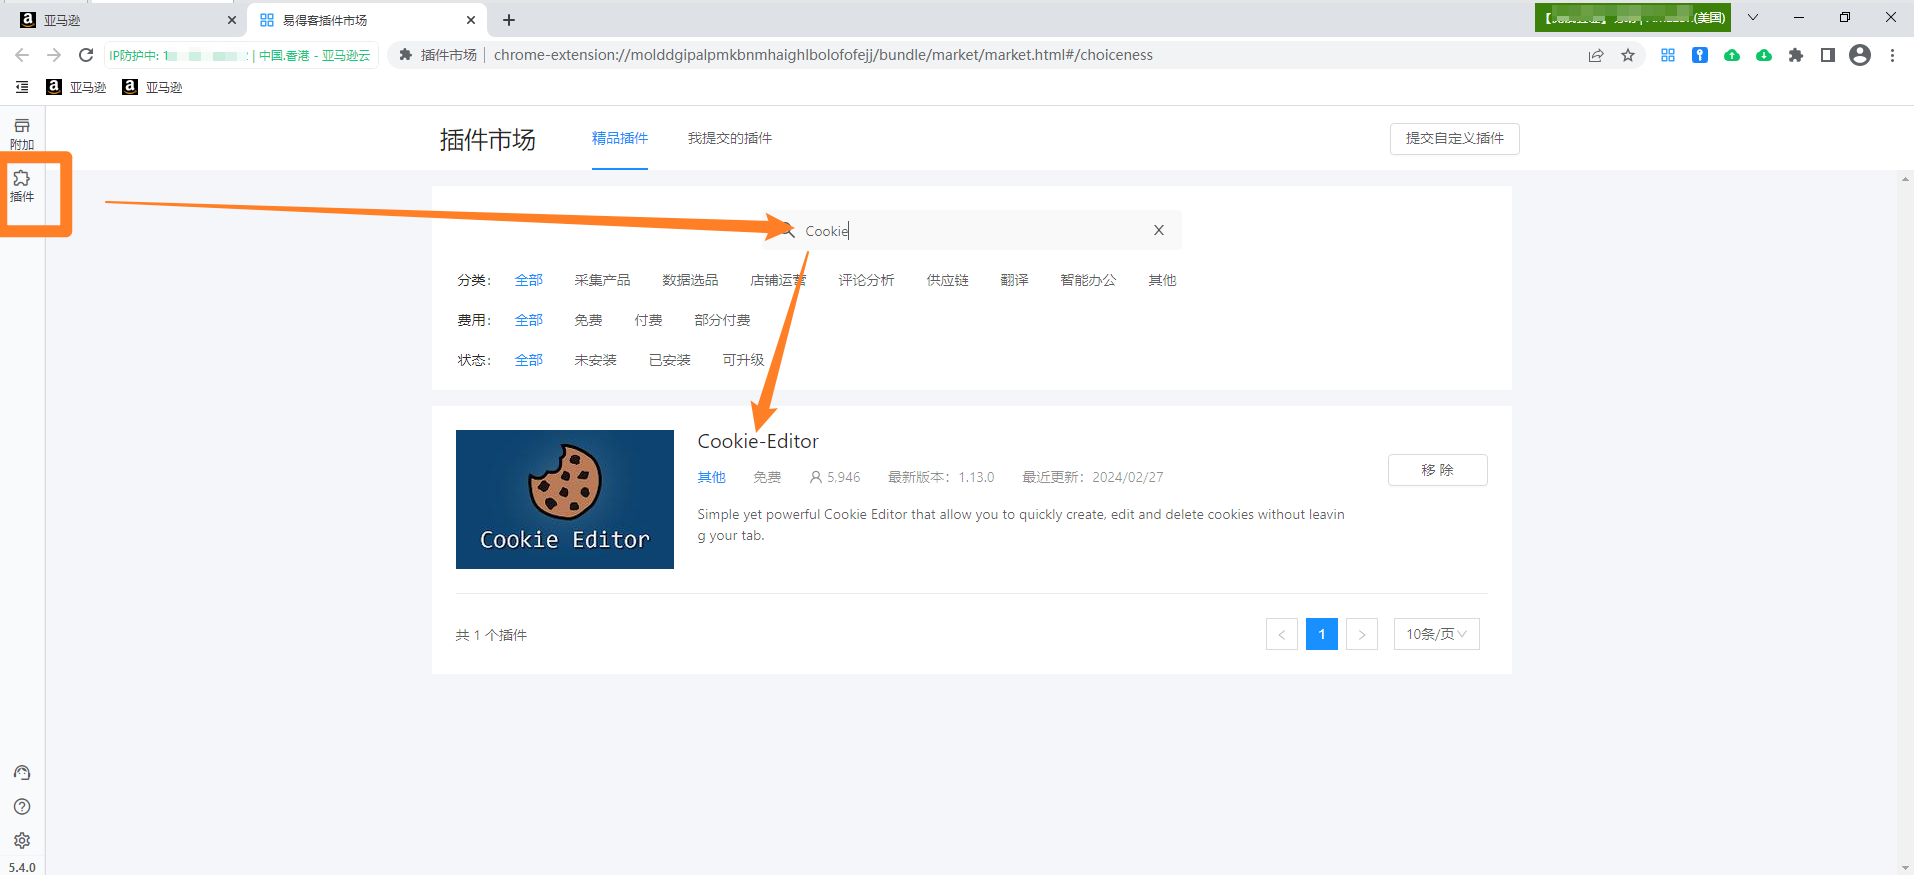Switch to 我提交的插件 tab

point(730,138)
